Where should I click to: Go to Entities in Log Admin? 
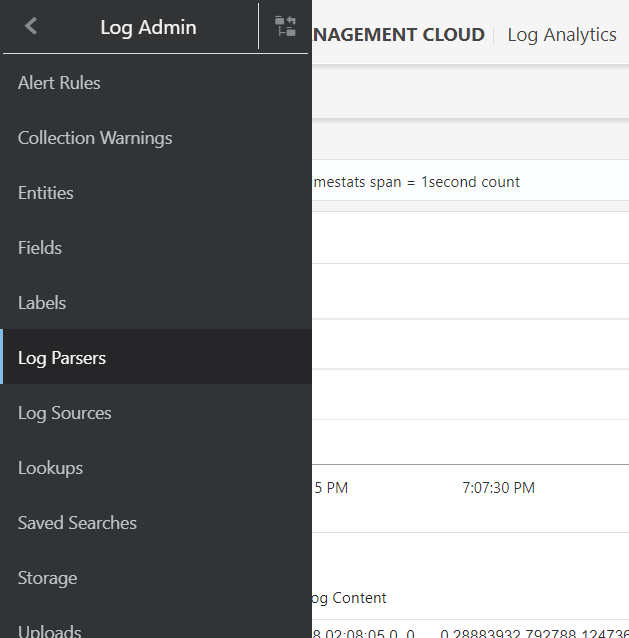pyautogui.click(x=46, y=193)
